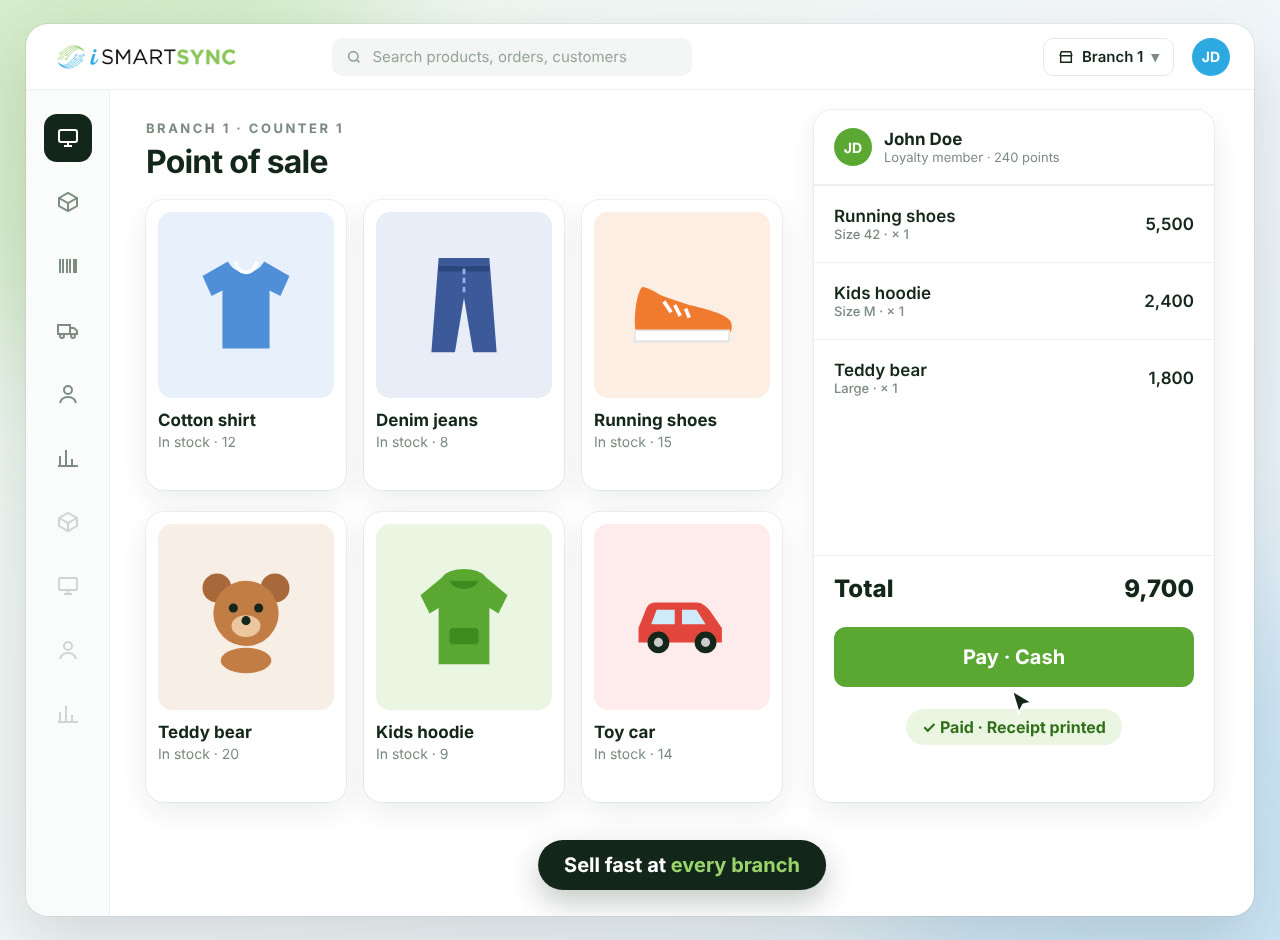Click the BRANCH 1 · COUNTER 1 label
This screenshot has height=940, width=1280.
245,128
